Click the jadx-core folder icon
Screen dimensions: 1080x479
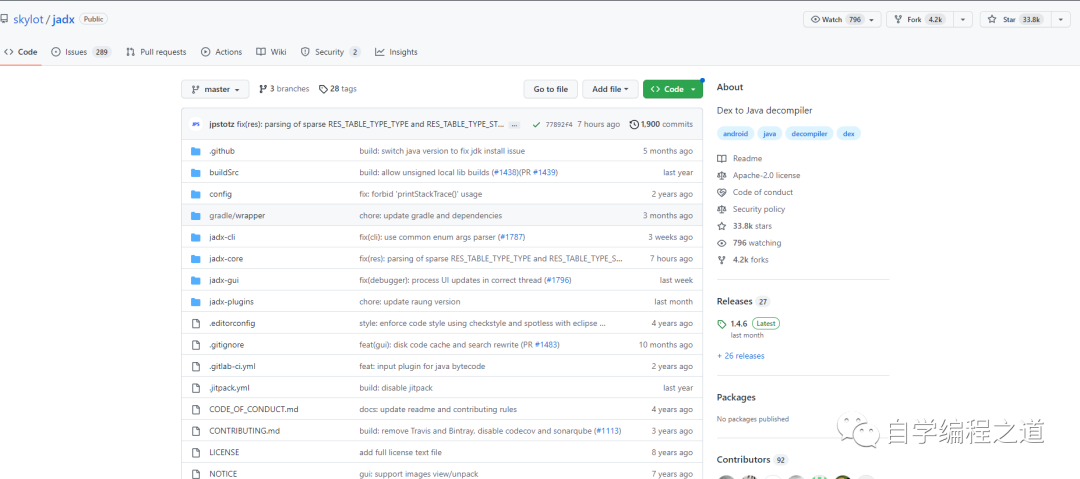pyautogui.click(x=196, y=258)
